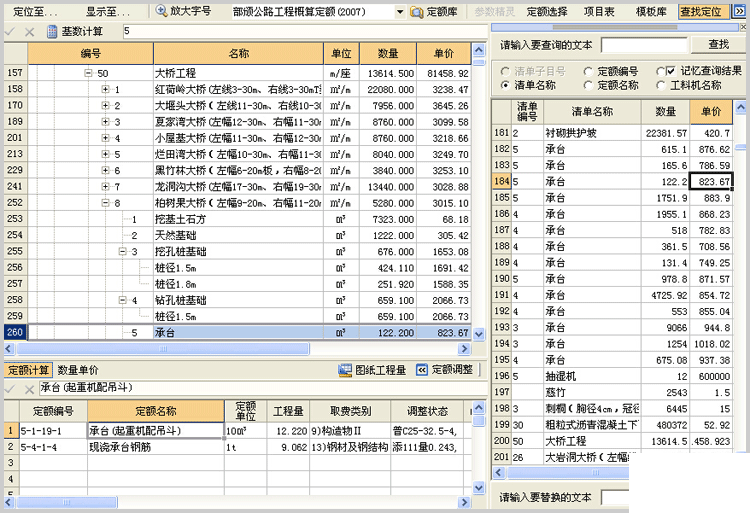Image resolution: width=750 pixels, height=513 pixels.
Task: Click the 显示至... button
Action: [108, 11]
